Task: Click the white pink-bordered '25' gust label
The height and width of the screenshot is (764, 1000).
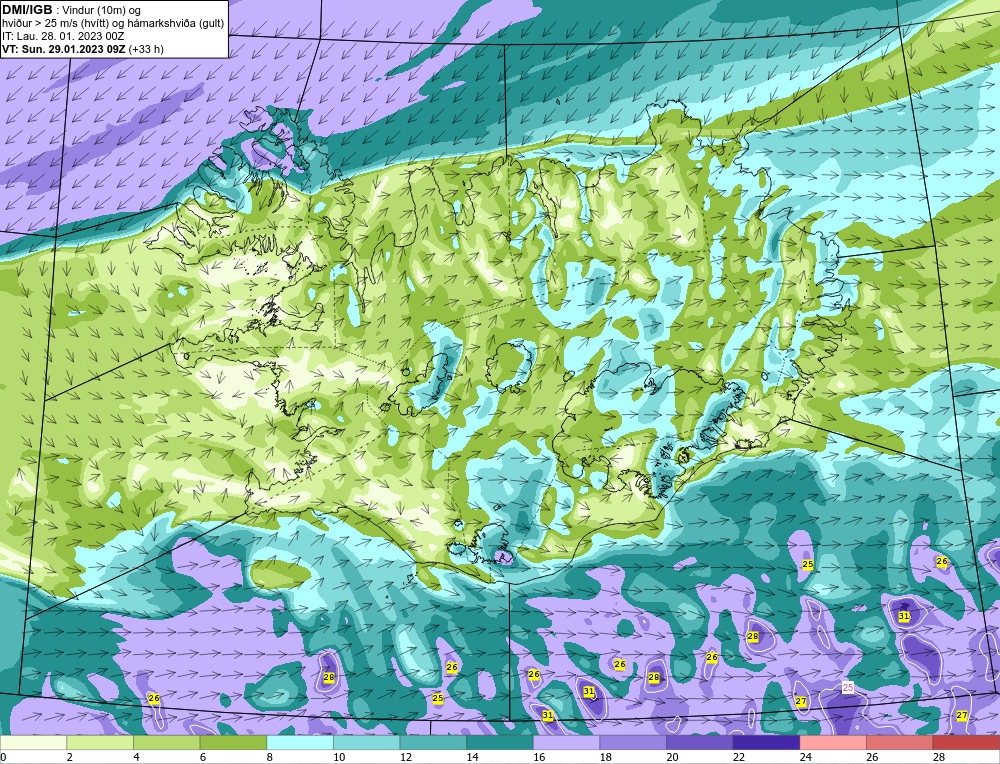Action: (848, 687)
